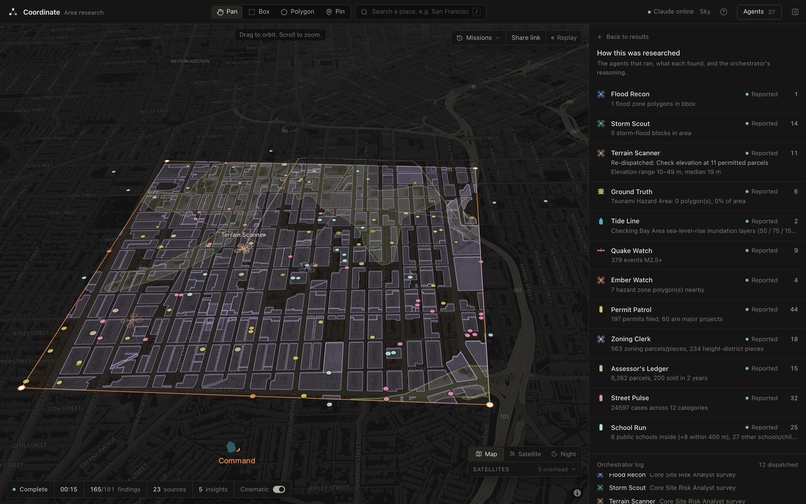Image resolution: width=806 pixels, height=504 pixels.
Task: Click the Tide Line agent icon
Action: click(600, 221)
